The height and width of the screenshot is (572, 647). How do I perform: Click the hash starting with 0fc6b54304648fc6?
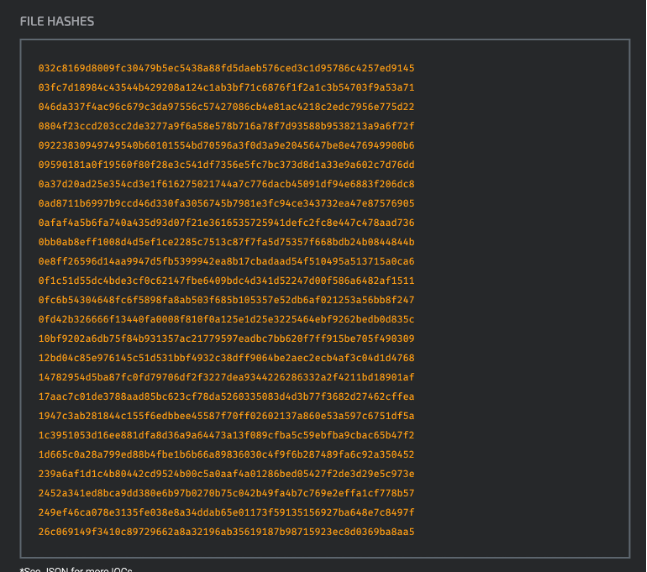tap(226, 299)
